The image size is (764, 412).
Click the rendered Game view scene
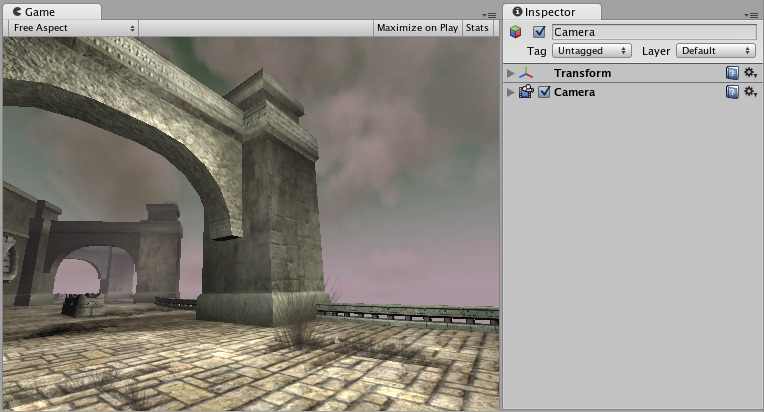coord(251,224)
